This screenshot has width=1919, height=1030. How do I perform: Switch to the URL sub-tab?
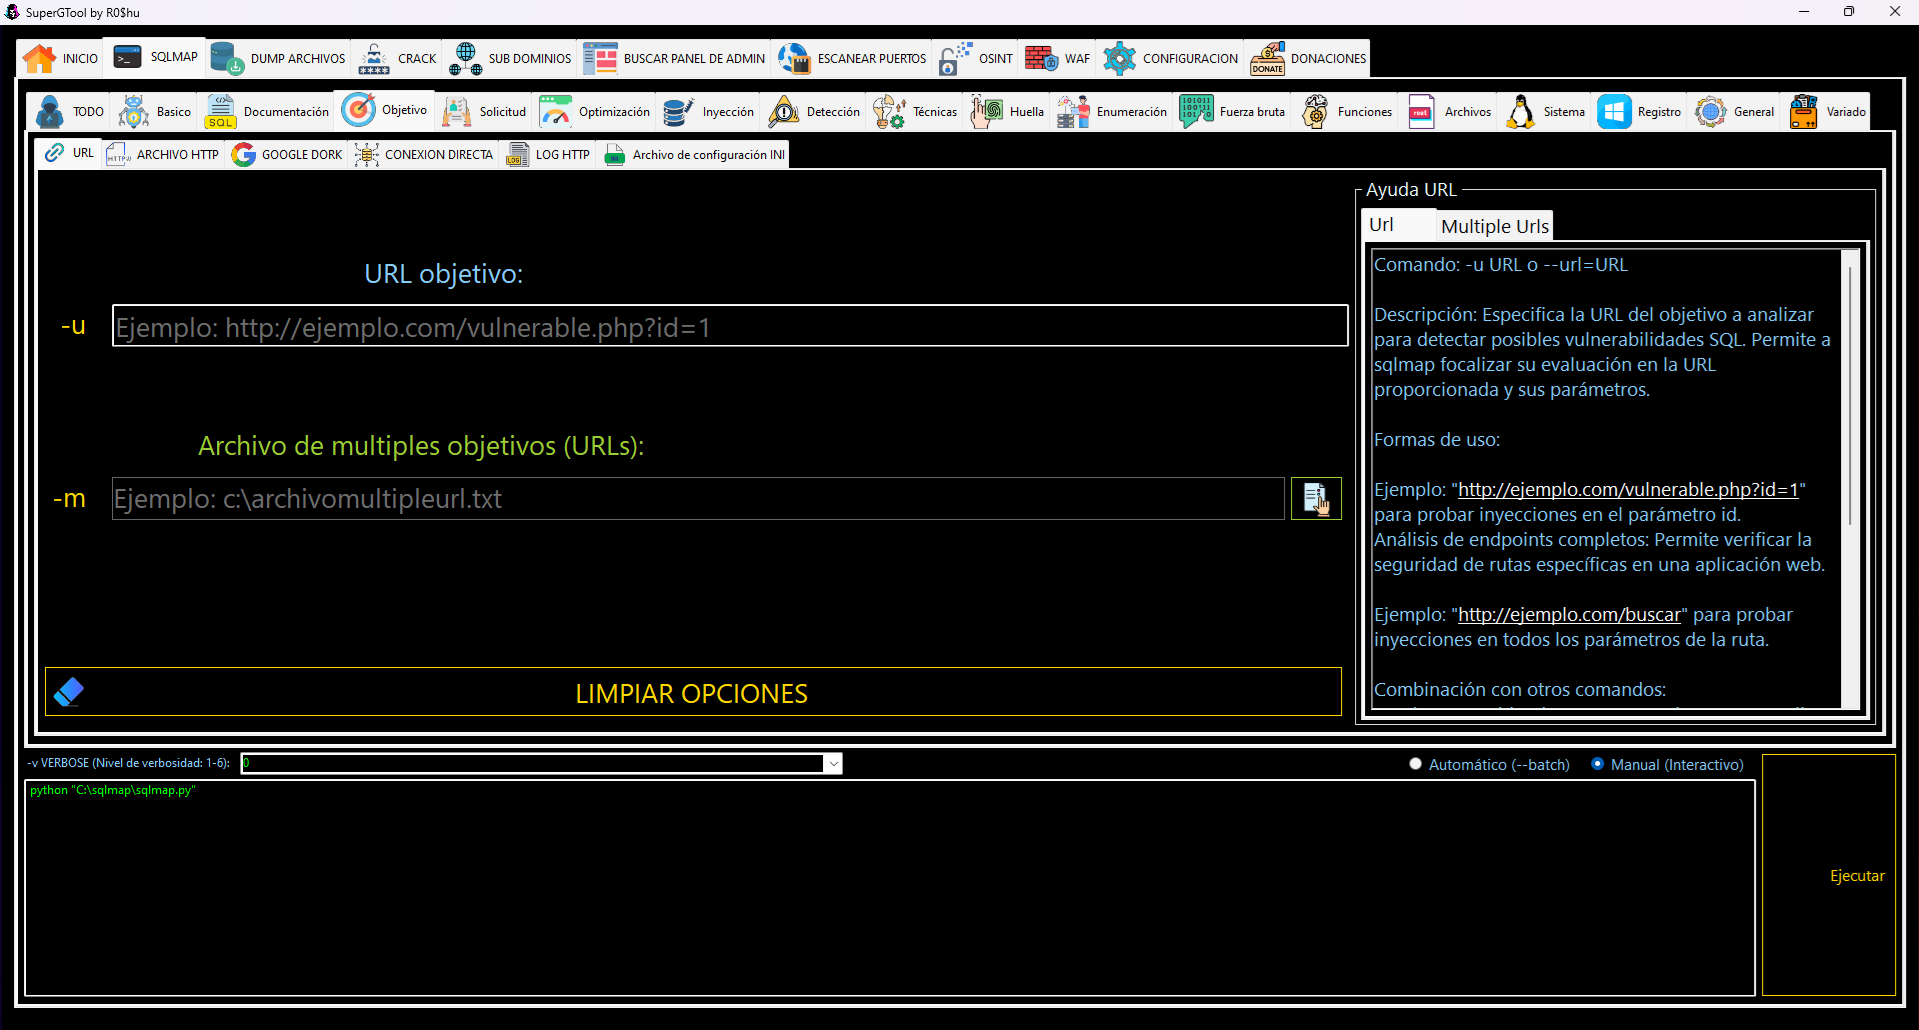tap(69, 153)
